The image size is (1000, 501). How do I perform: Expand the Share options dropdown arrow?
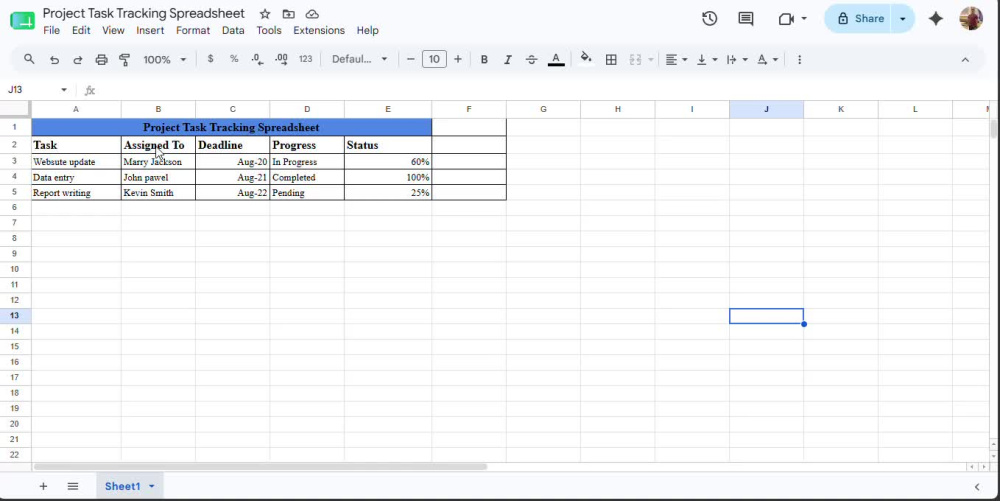(x=903, y=18)
